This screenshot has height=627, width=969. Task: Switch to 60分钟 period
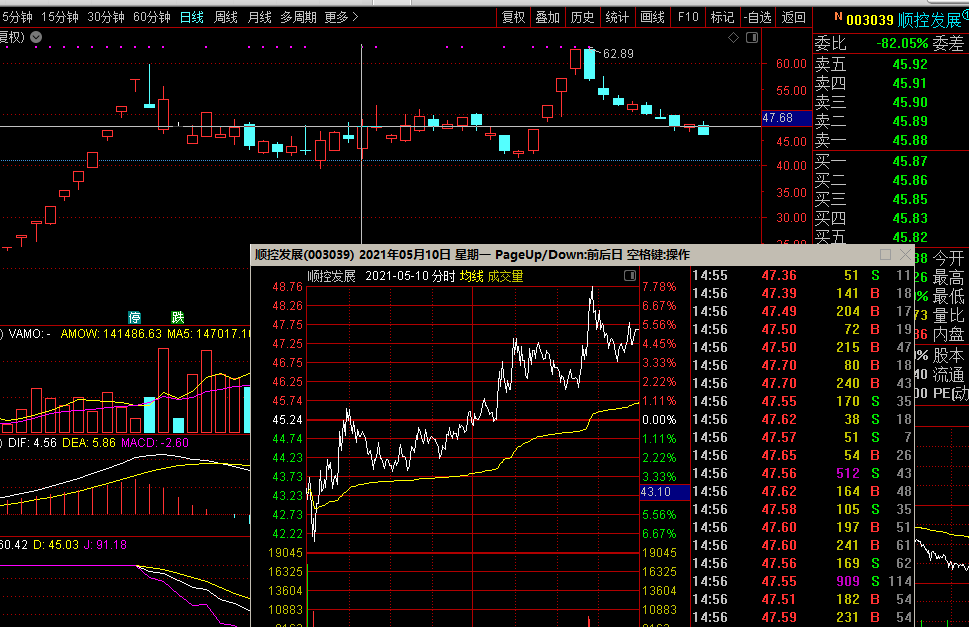[151, 17]
